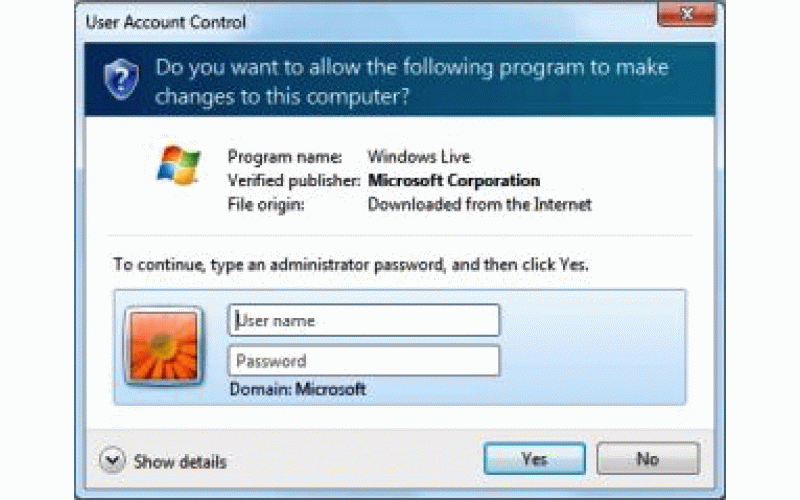
Task: Click the Show details label text
Action: pos(180,462)
